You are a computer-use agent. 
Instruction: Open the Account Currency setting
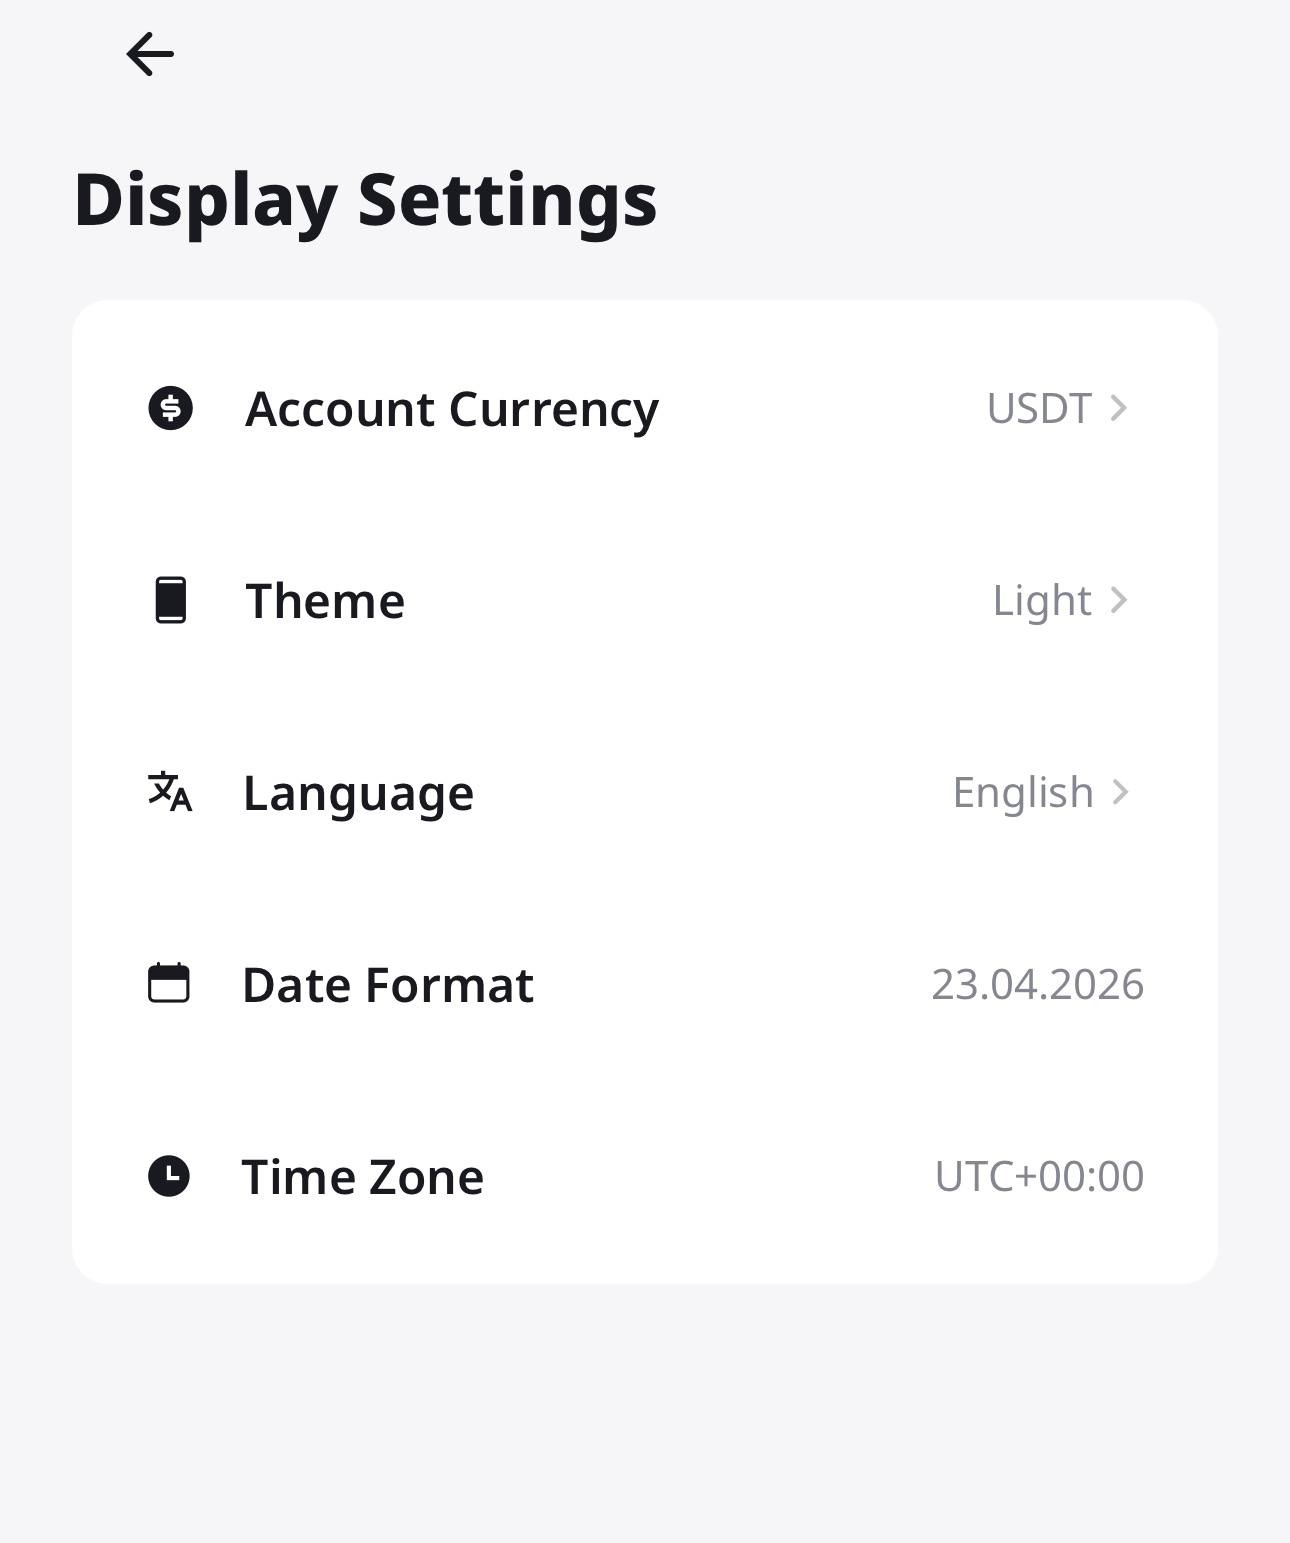coord(452,408)
